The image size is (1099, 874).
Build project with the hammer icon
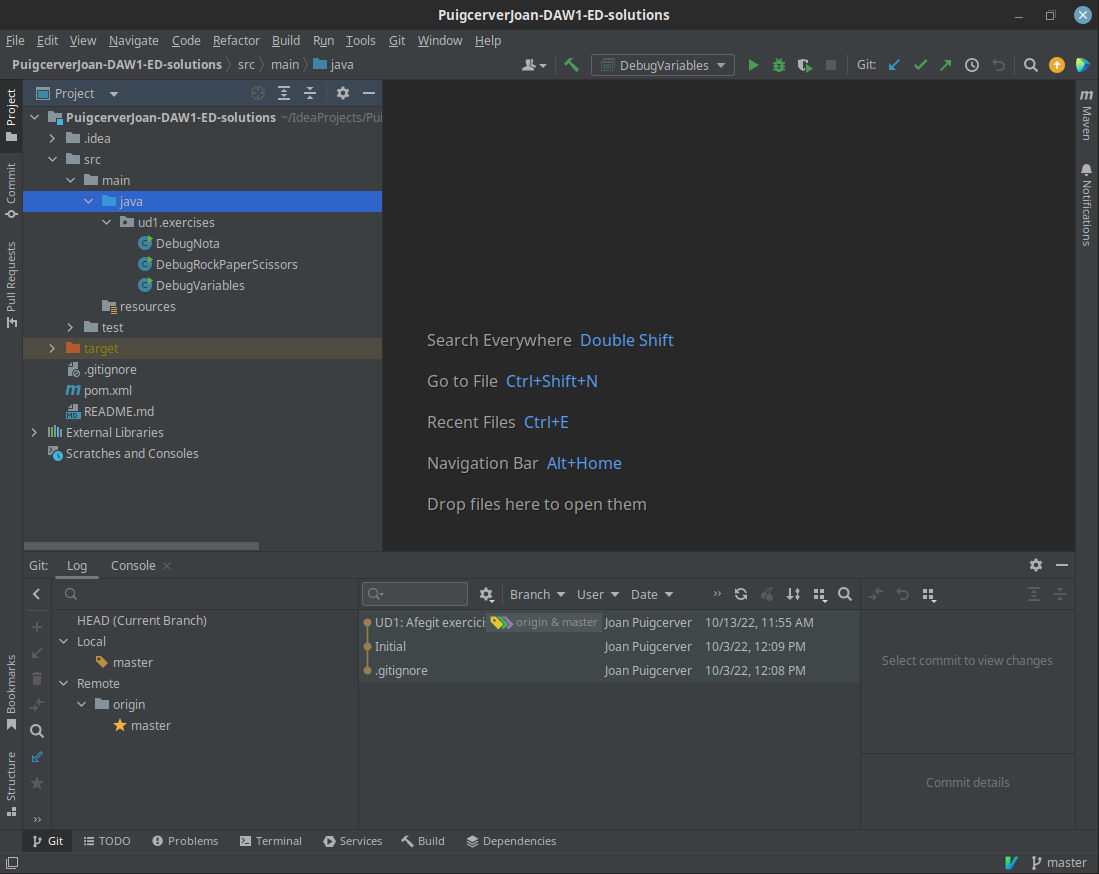click(x=571, y=65)
